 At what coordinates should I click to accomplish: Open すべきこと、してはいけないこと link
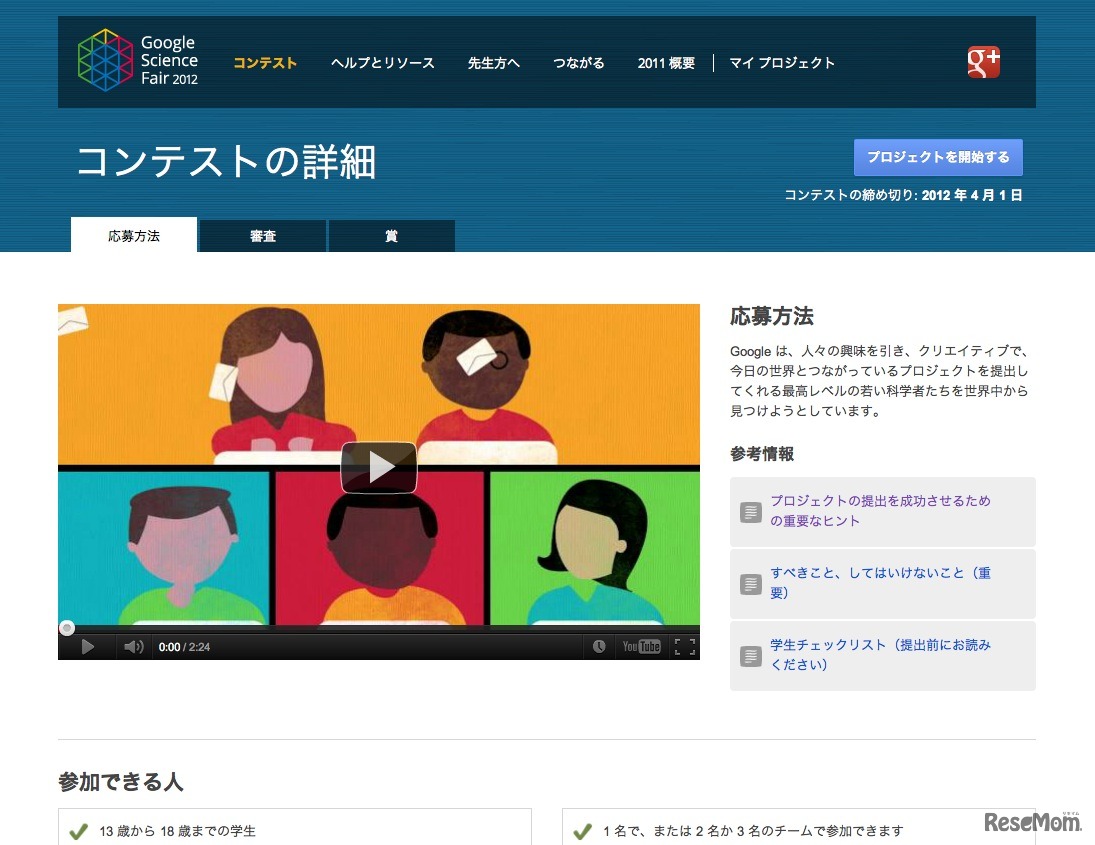[x=880, y=582]
